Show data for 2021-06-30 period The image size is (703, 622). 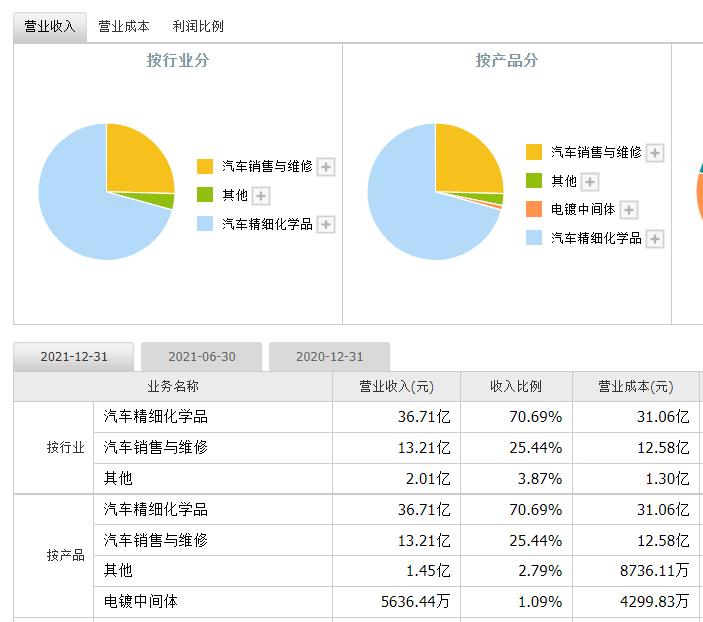pyautogui.click(x=202, y=357)
